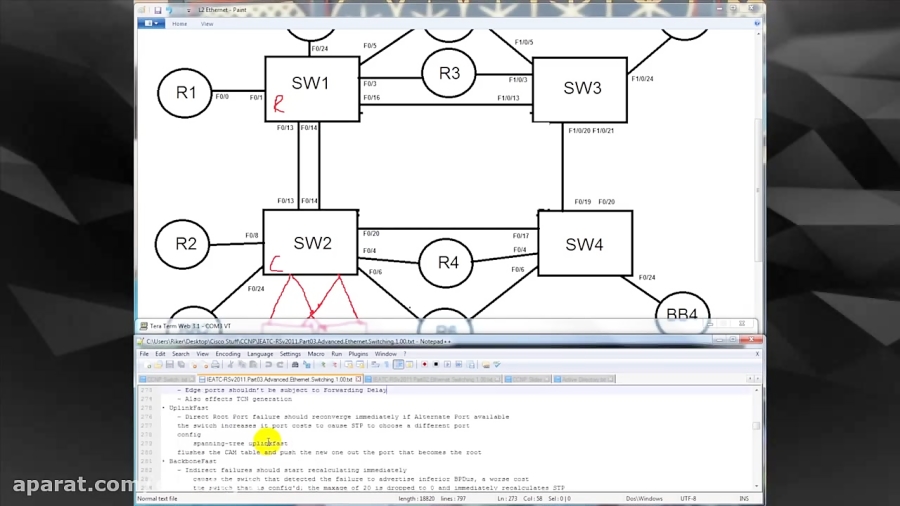900x506 pixels.
Task: Switch to the CCNP Switch.txt tab
Action: tap(166, 379)
